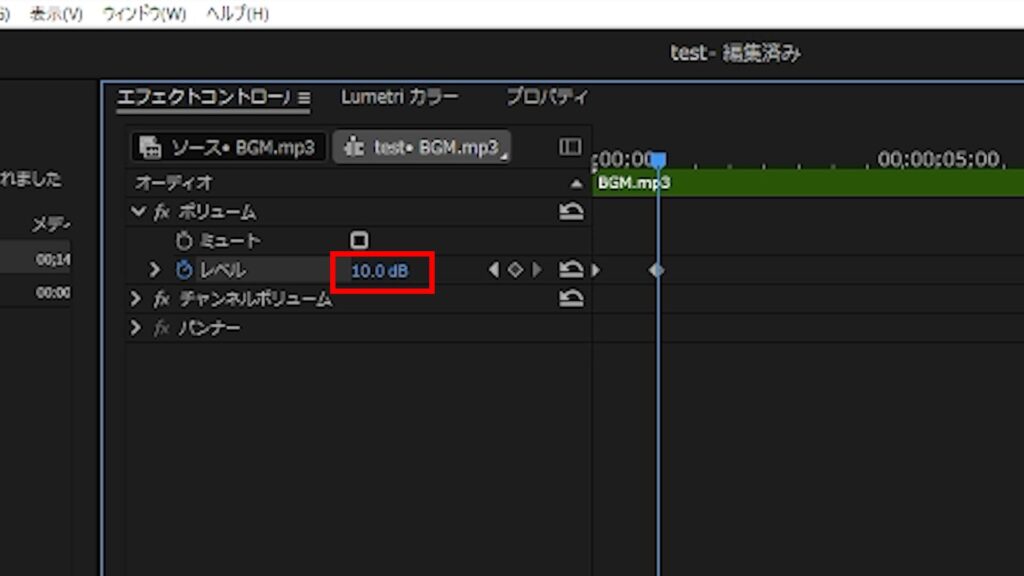Reset the Level parameter

click(571, 269)
